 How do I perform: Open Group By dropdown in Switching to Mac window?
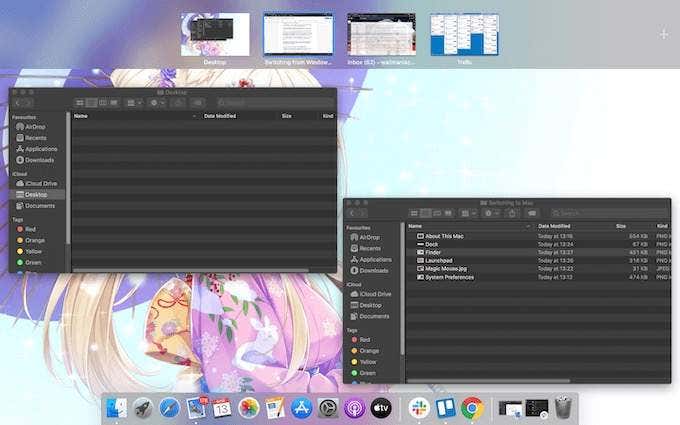(x=468, y=213)
